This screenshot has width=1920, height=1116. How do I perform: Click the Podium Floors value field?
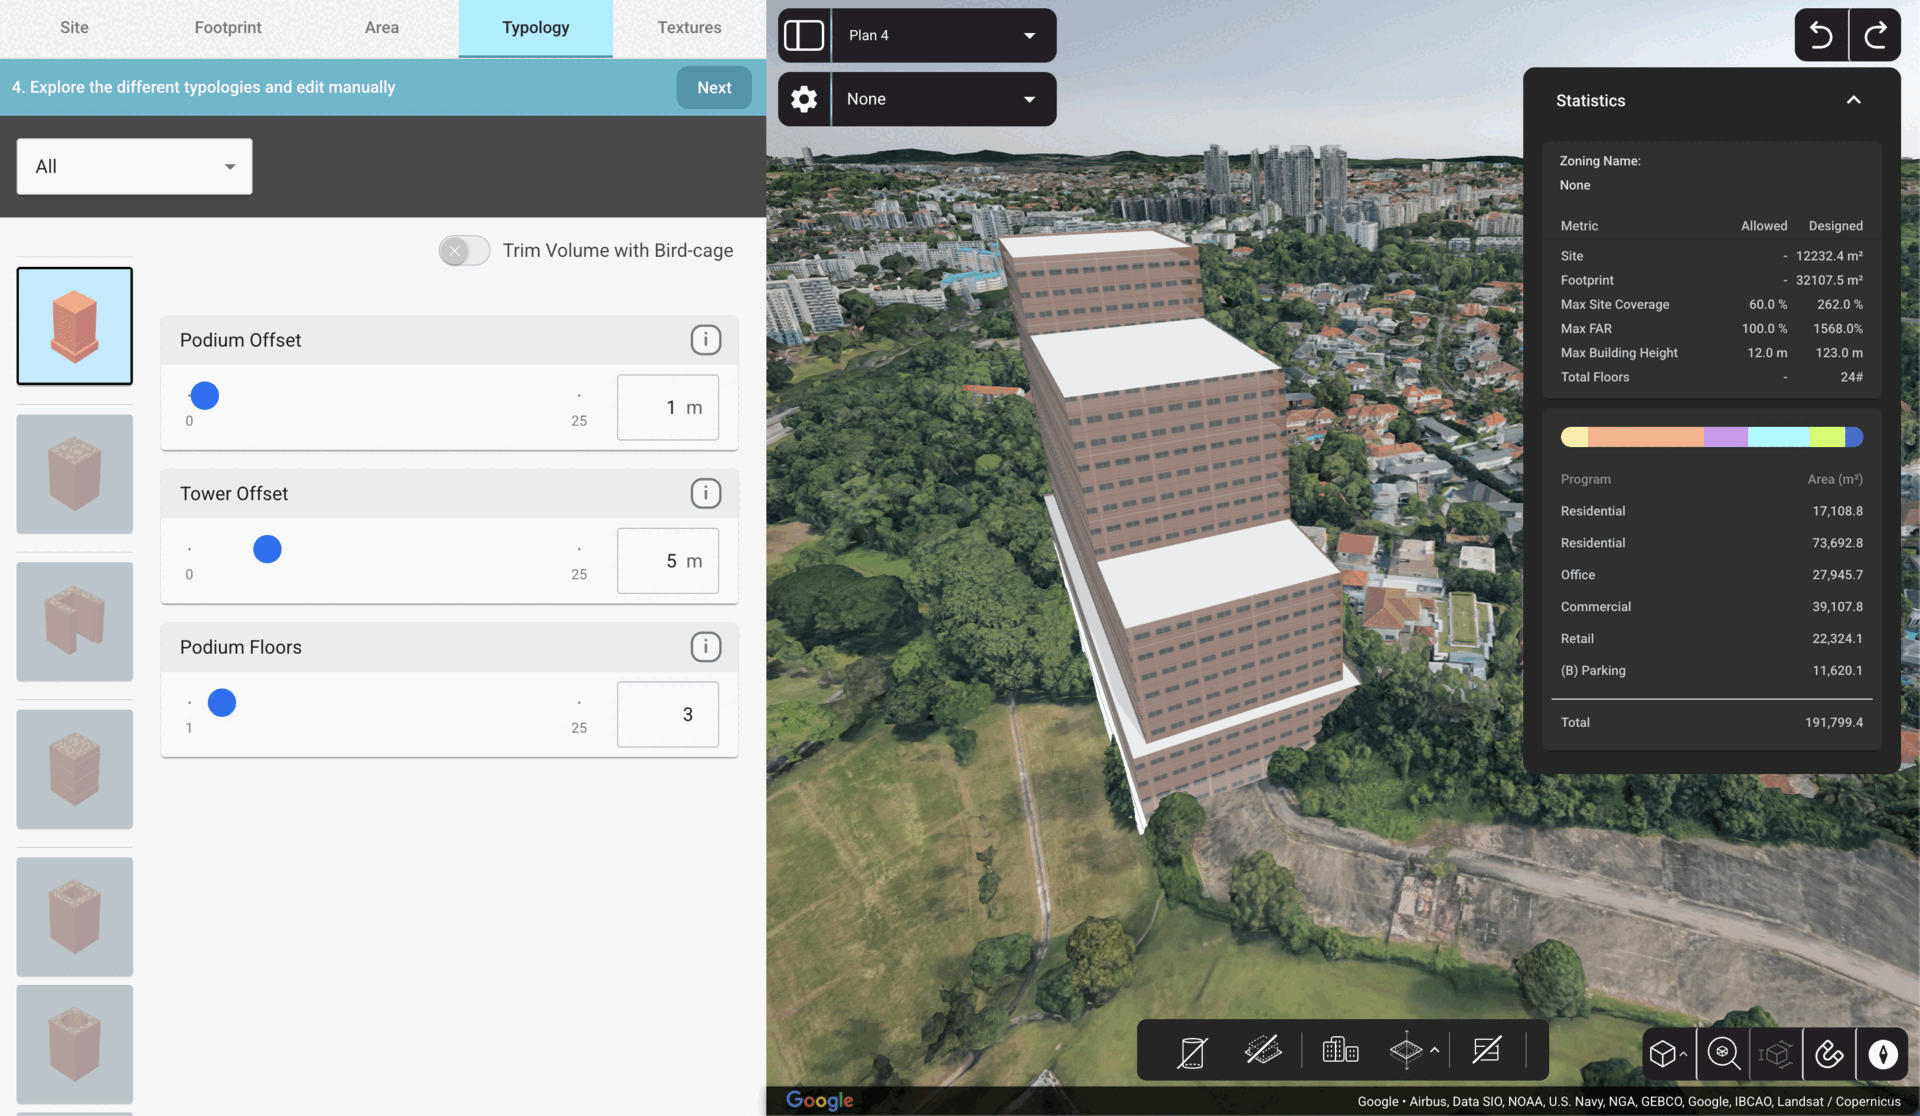coord(667,714)
